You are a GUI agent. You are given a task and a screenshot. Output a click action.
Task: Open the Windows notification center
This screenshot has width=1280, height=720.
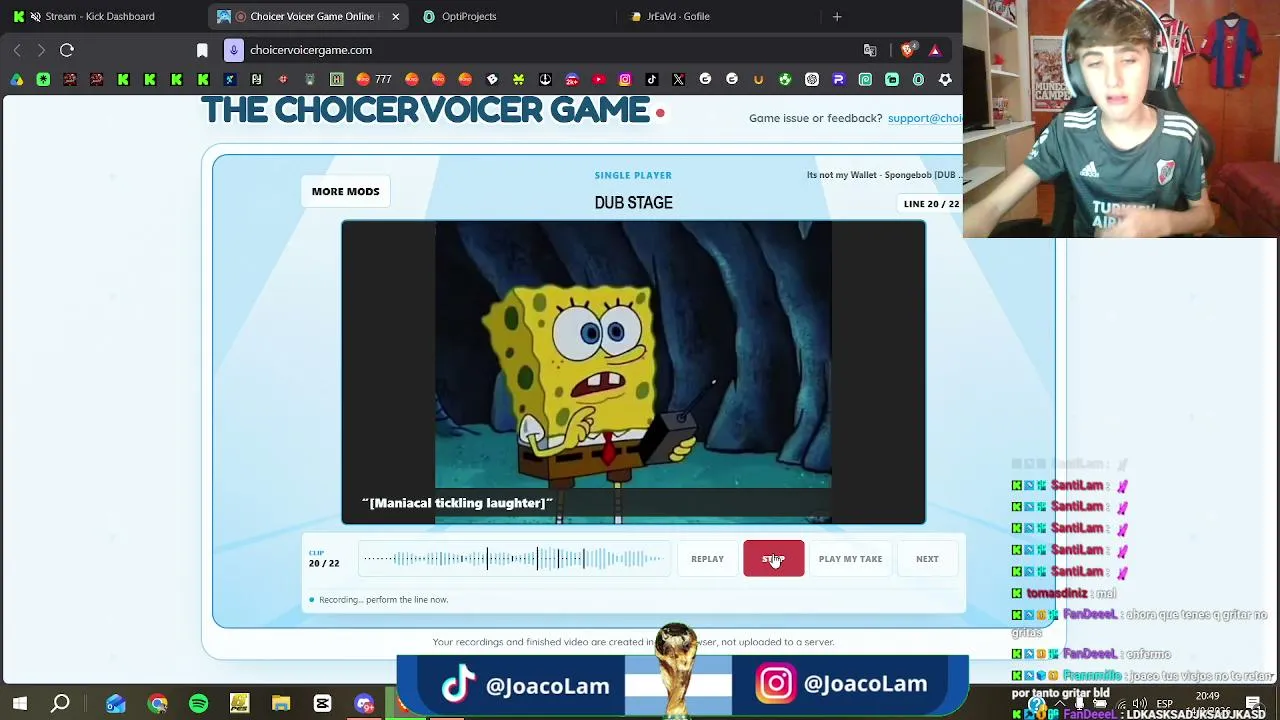click(1253, 703)
